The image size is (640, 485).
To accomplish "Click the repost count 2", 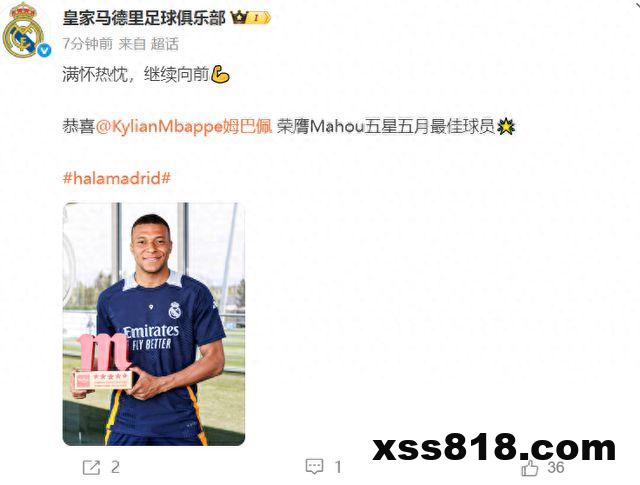I will tap(116, 467).
